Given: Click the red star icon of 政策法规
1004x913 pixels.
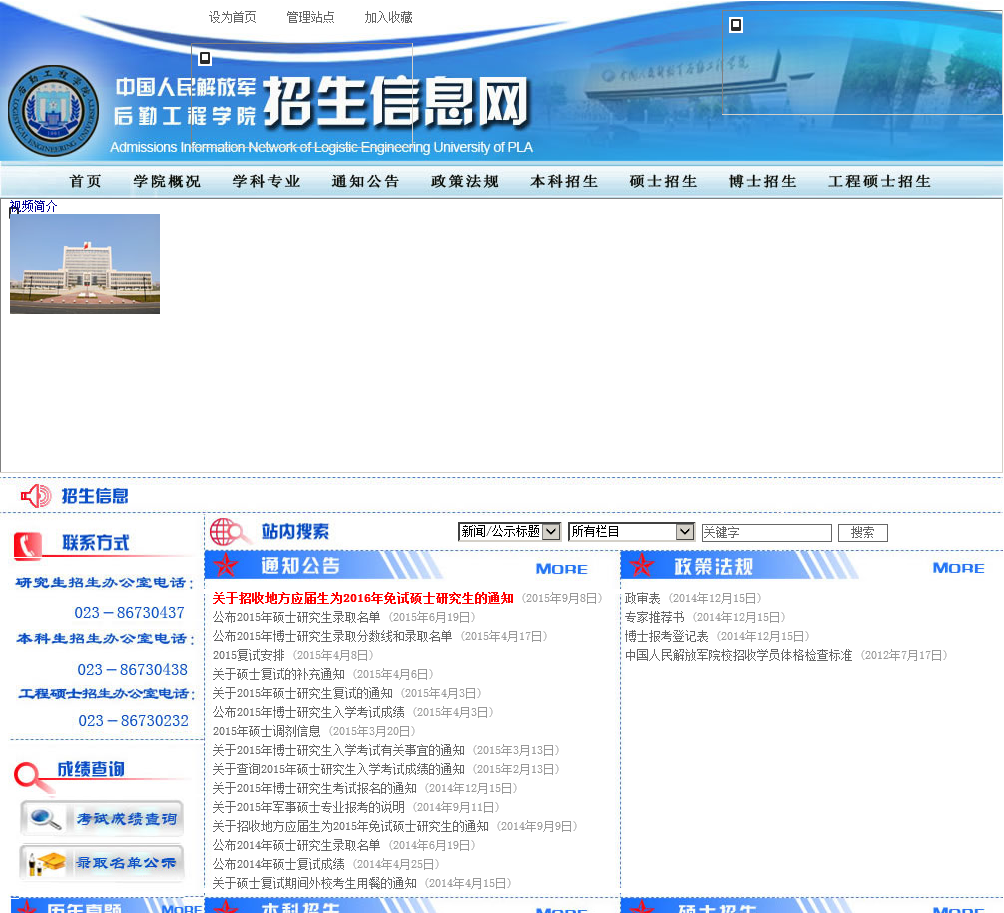Looking at the screenshot, I should point(641,565).
